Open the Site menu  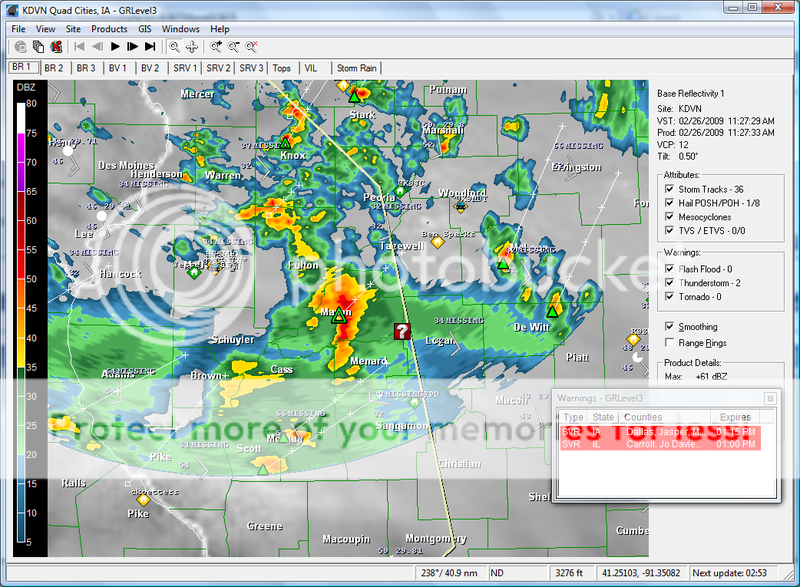(x=73, y=29)
